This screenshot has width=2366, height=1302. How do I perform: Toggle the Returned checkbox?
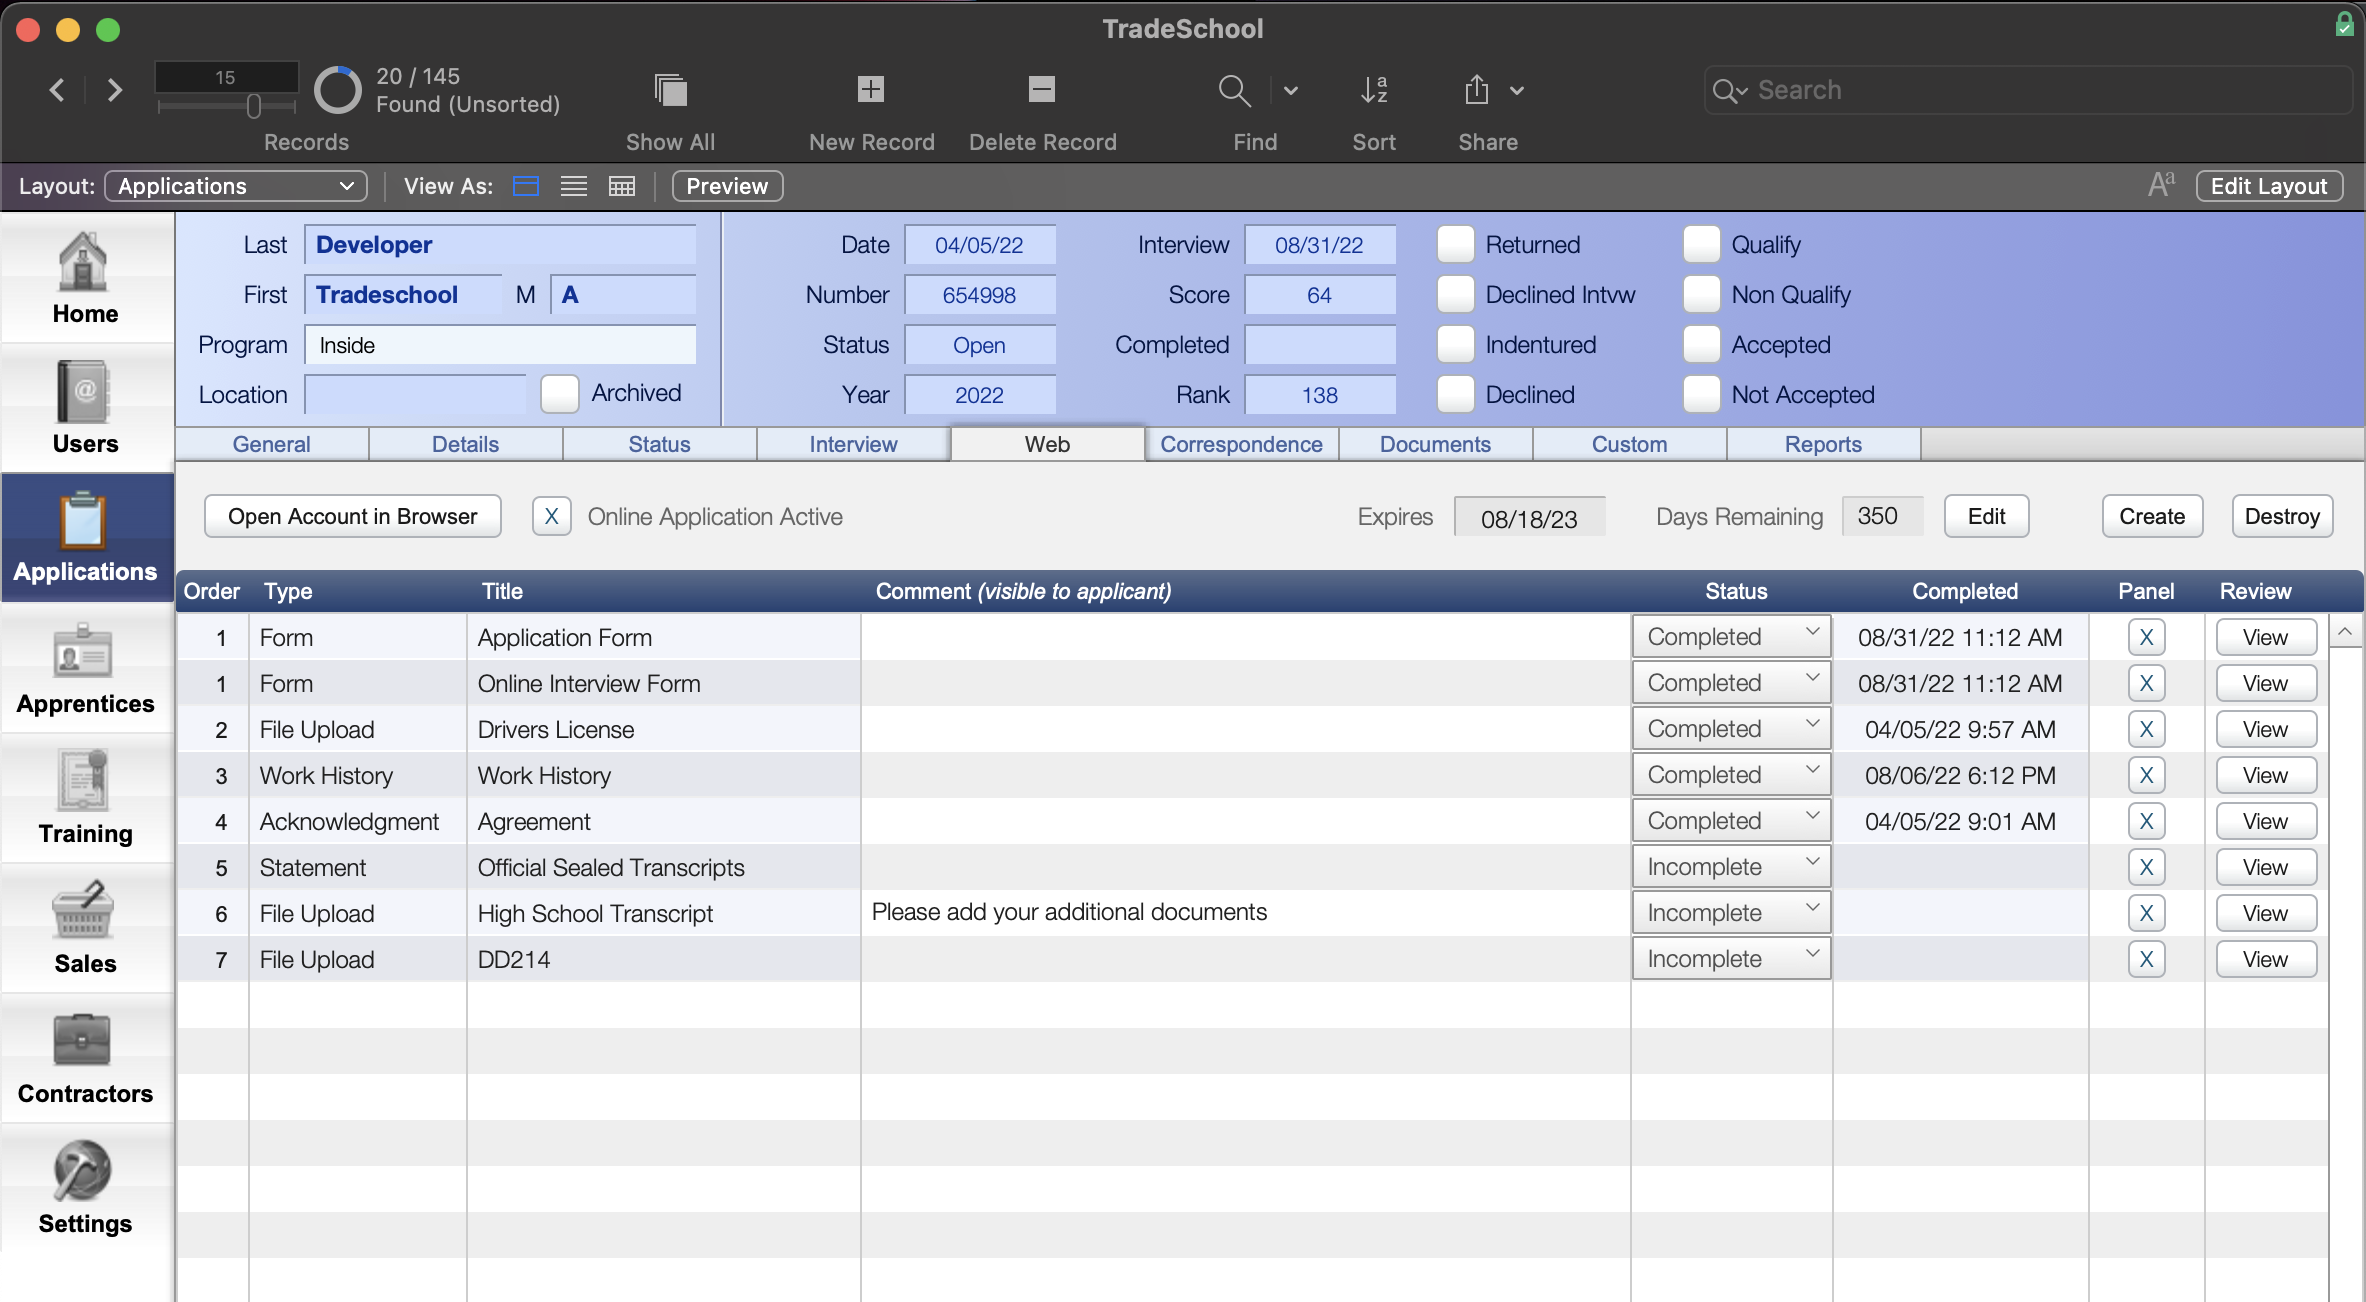[1454, 244]
